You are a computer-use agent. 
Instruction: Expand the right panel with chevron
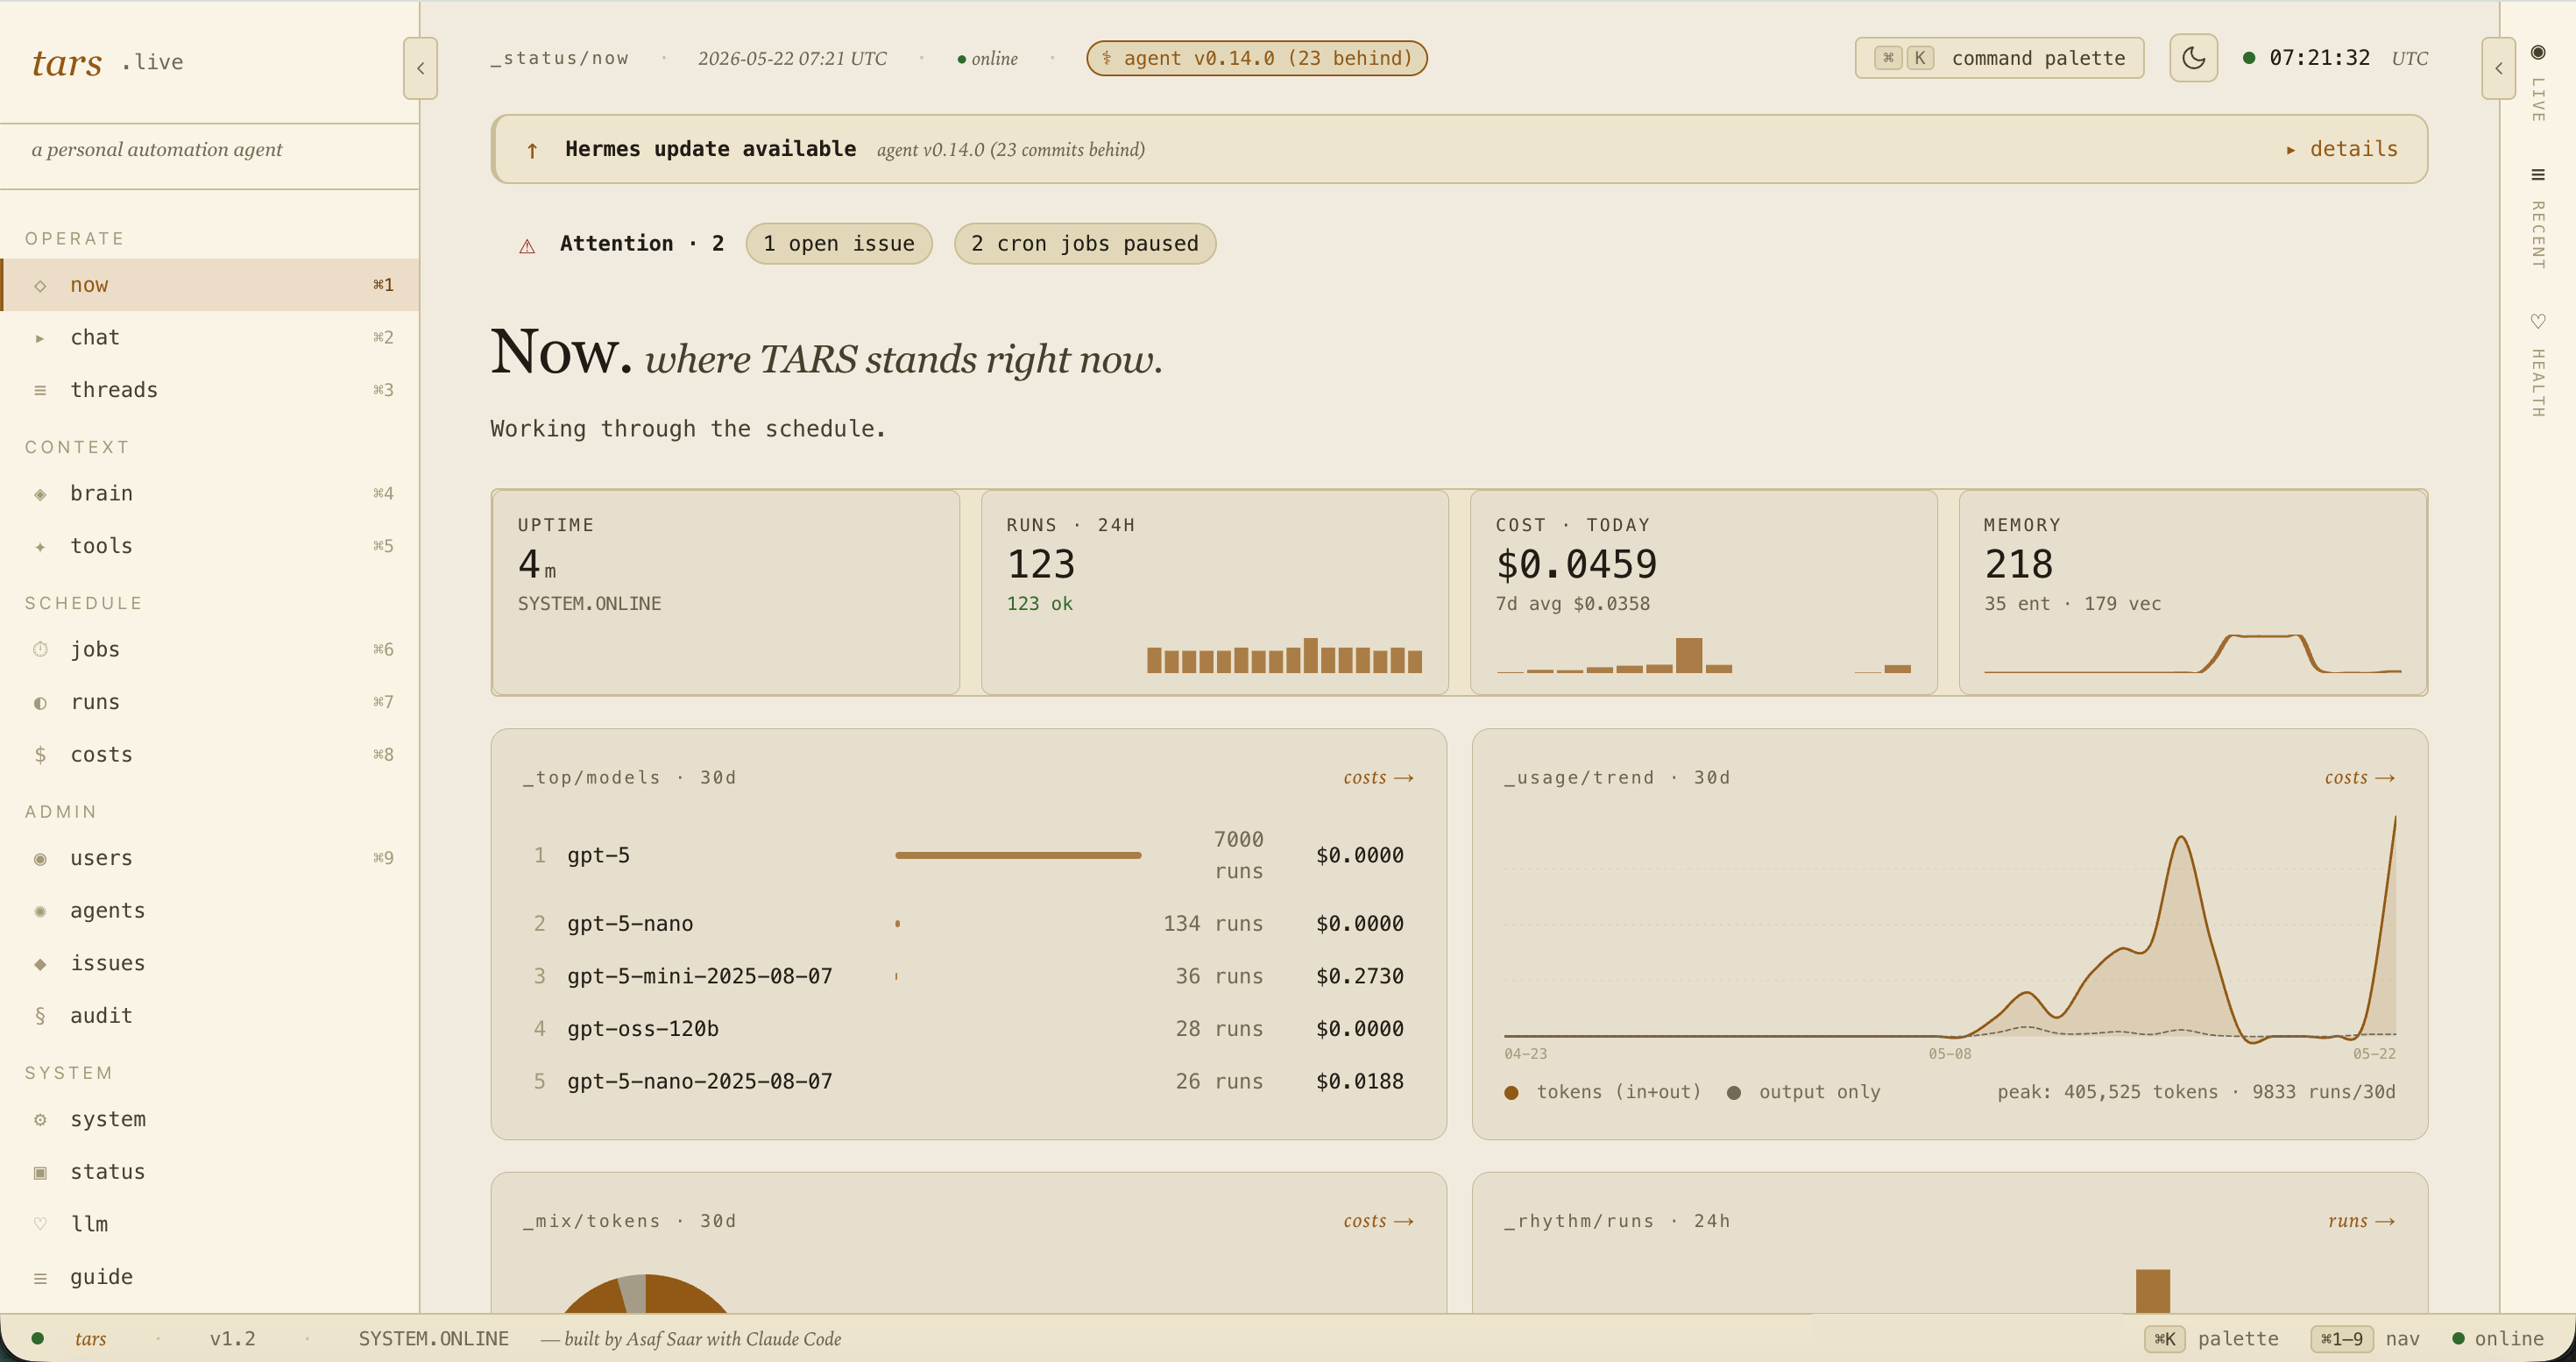(2498, 68)
